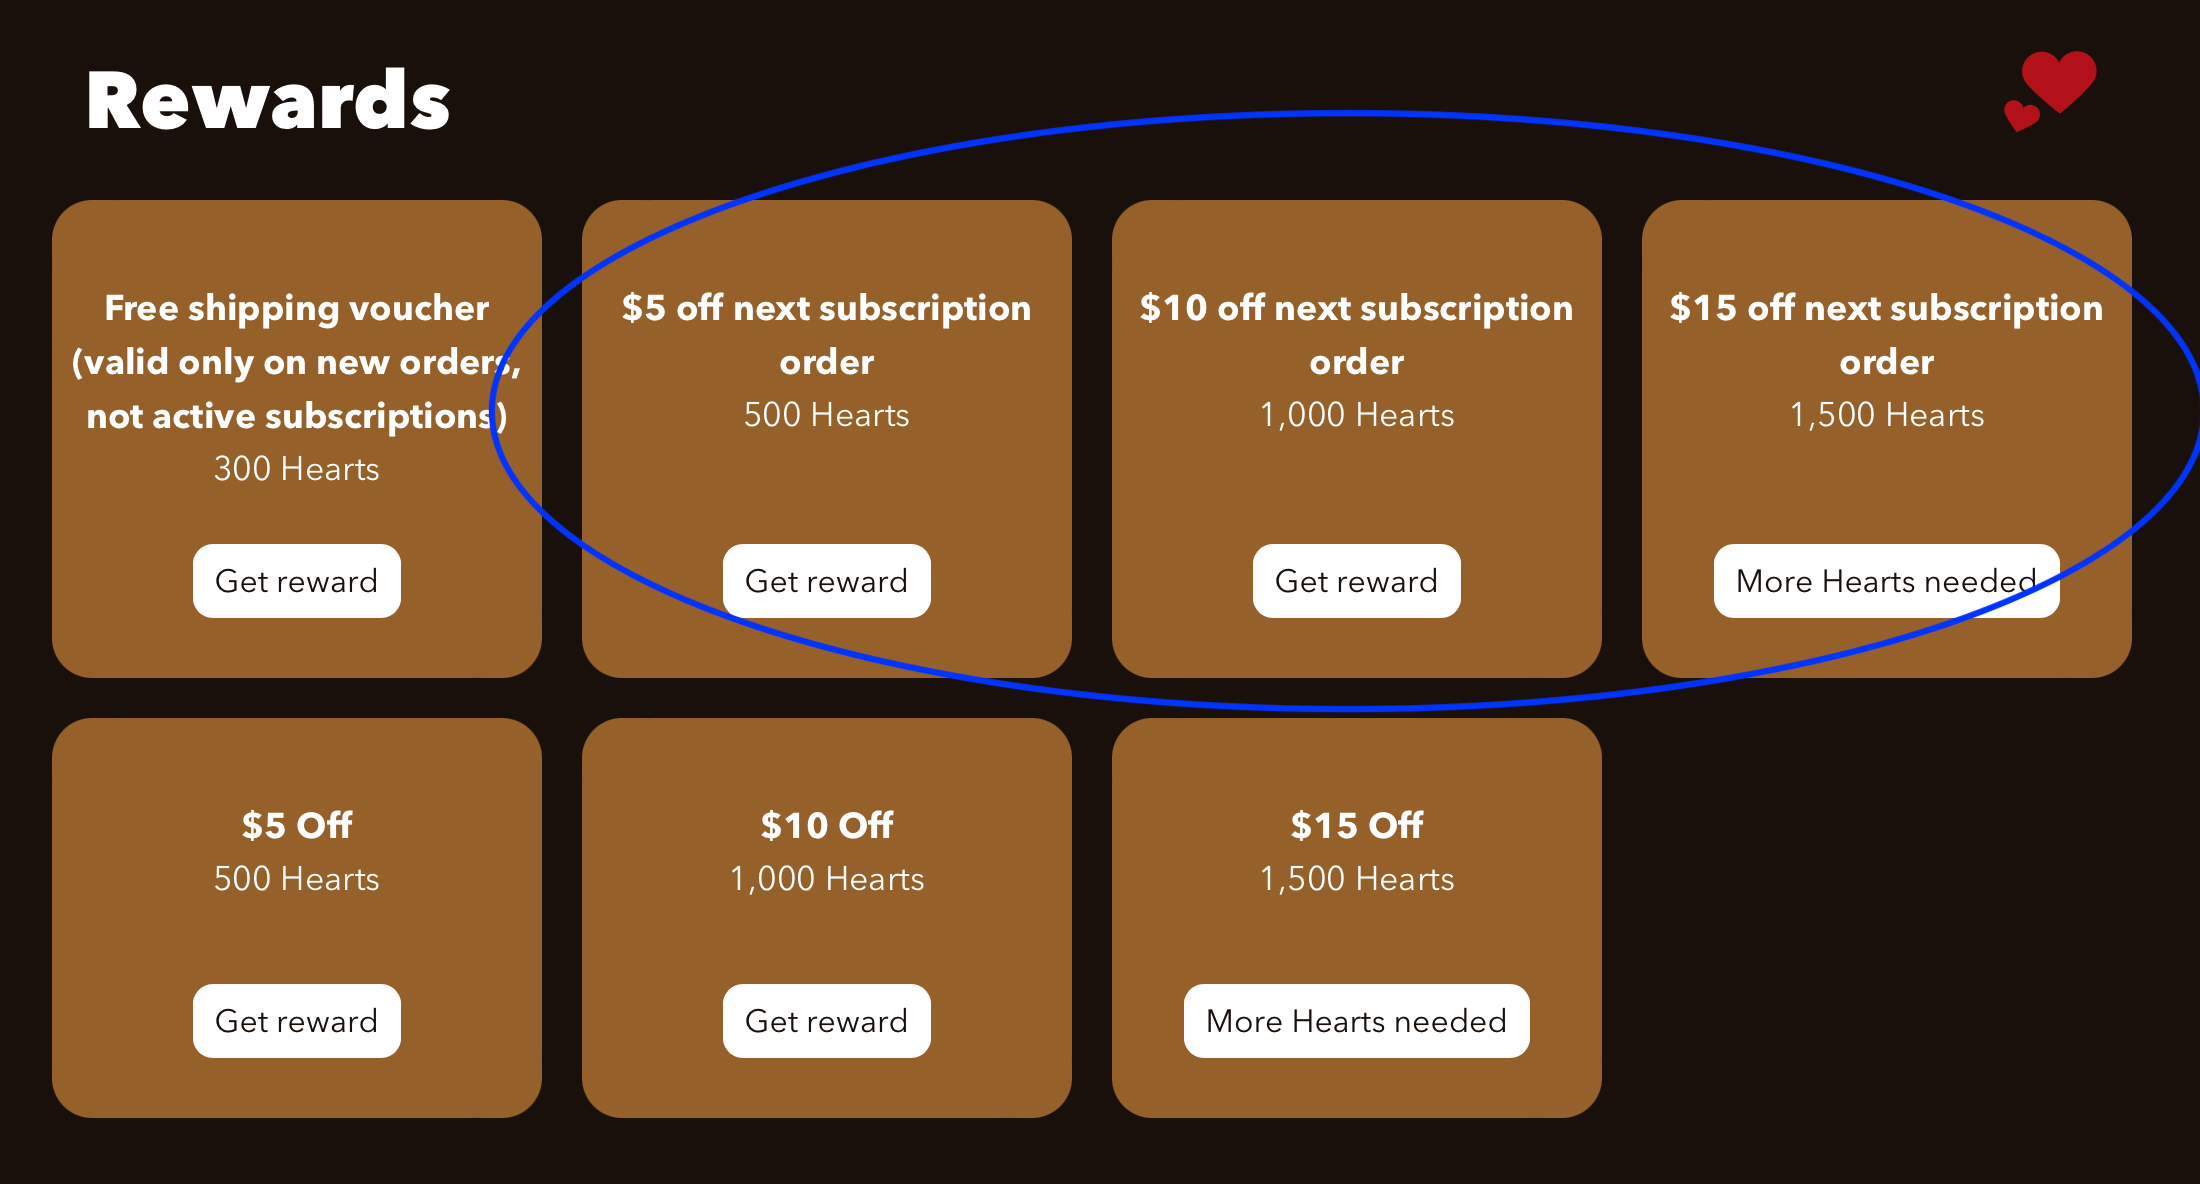Get the $5 off next subscription reward
2200x1184 pixels.
827,581
